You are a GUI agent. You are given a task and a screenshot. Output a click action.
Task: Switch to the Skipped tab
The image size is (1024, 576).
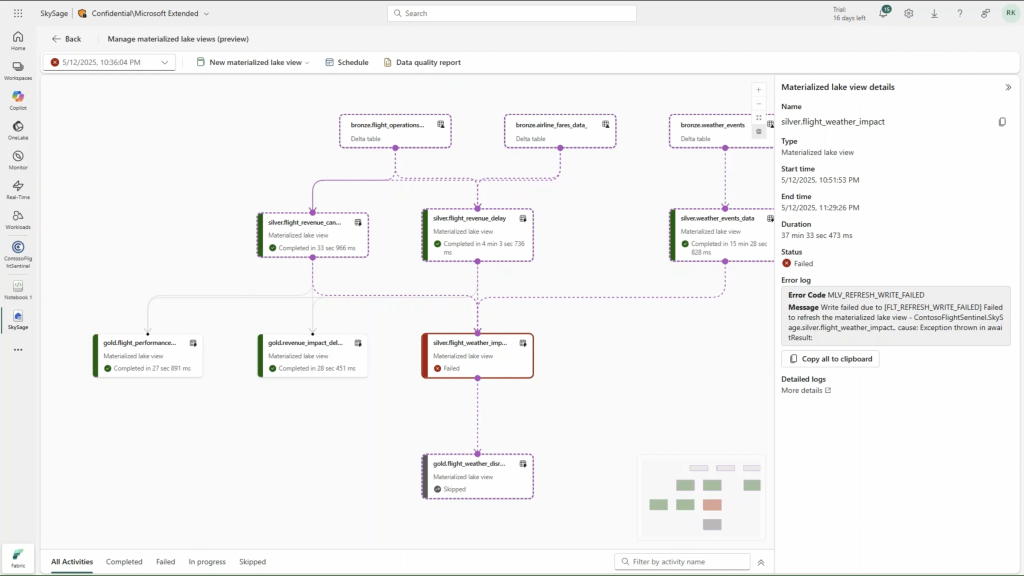click(252, 562)
